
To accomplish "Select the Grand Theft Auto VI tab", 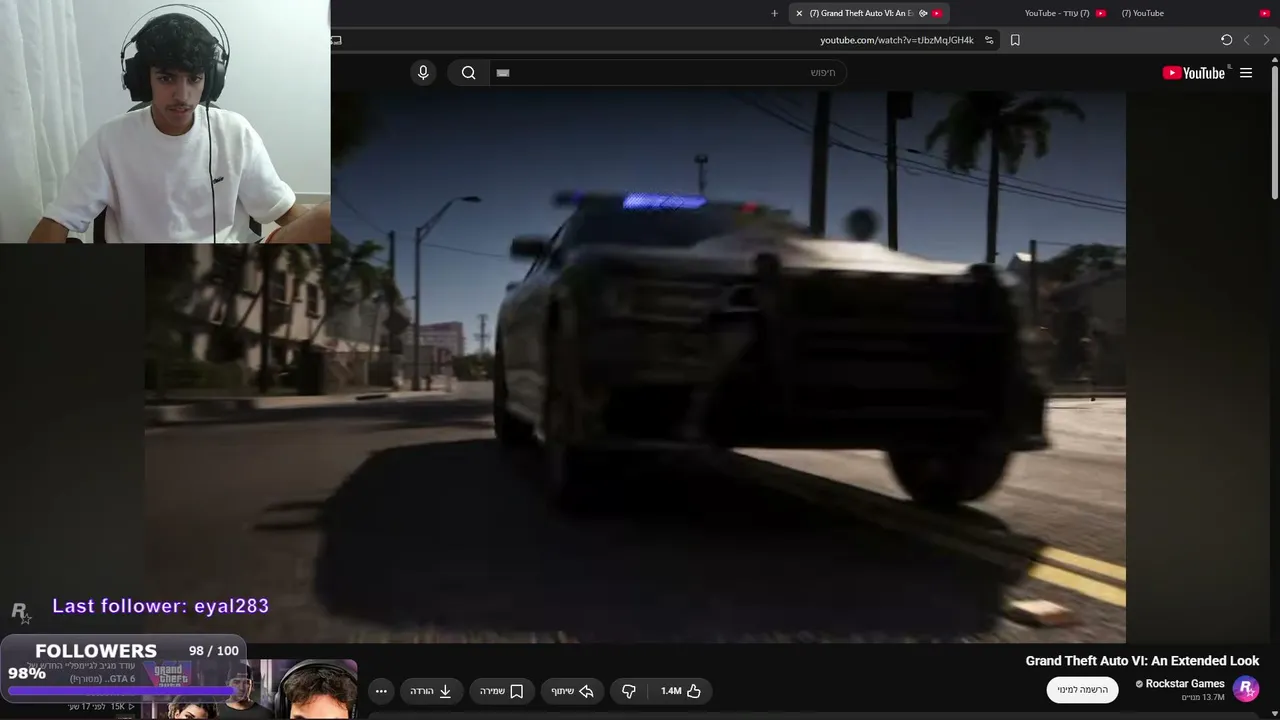I will point(868,13).
